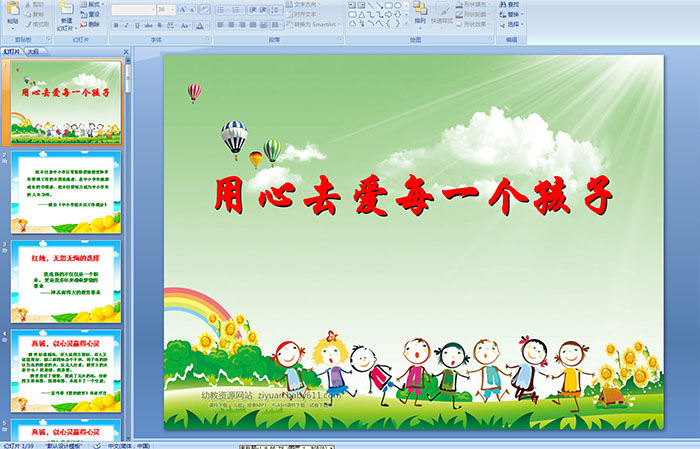Select the Right Arrow block shape
This screenshot has height=449, width=700.
click(388, 14)
